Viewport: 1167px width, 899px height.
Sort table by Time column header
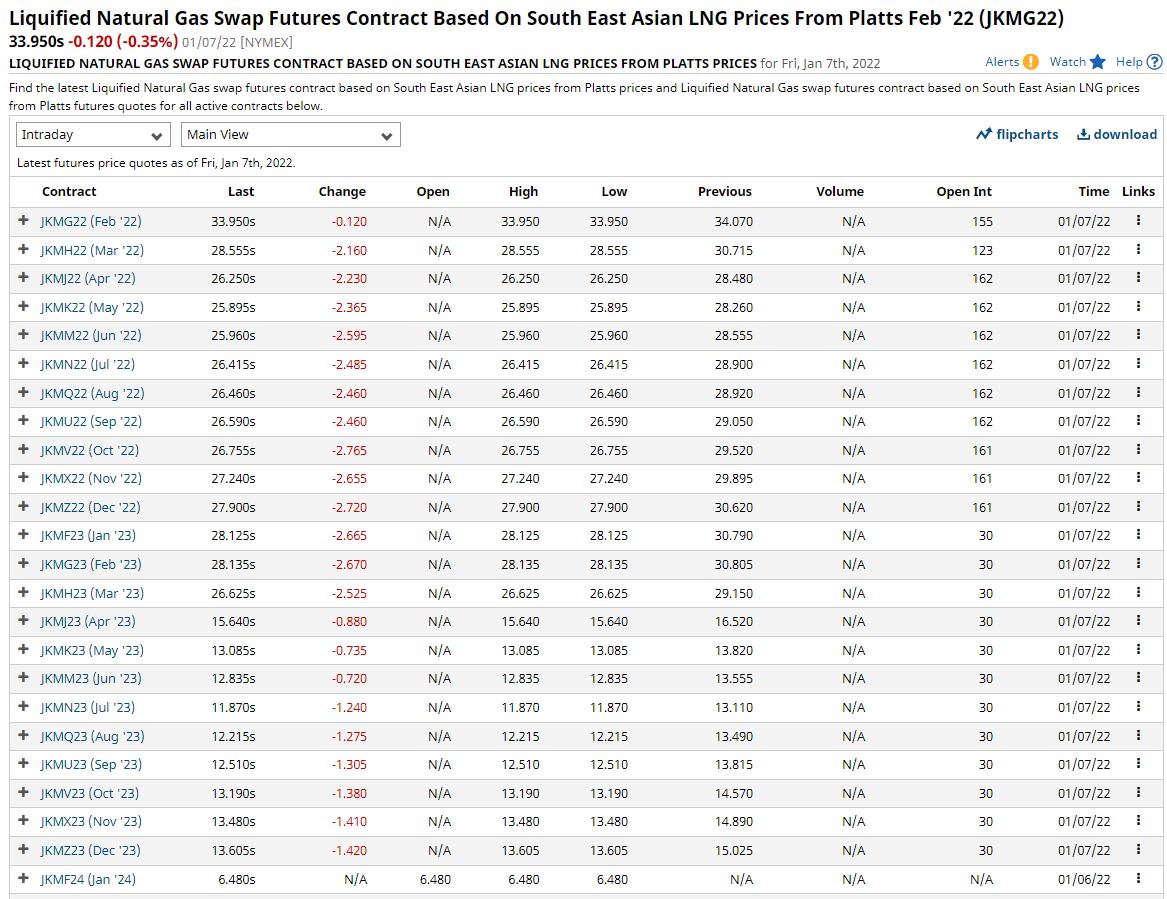1093,191
